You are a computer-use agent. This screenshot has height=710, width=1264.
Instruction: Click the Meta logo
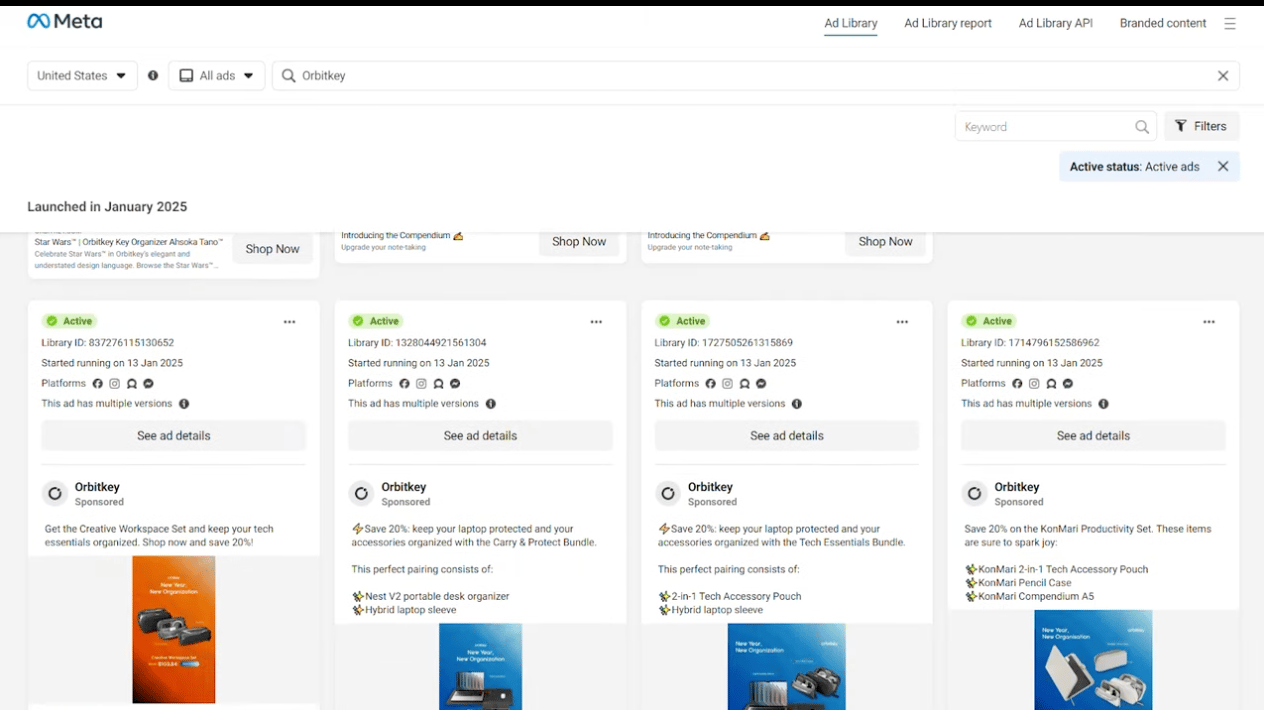64,21
